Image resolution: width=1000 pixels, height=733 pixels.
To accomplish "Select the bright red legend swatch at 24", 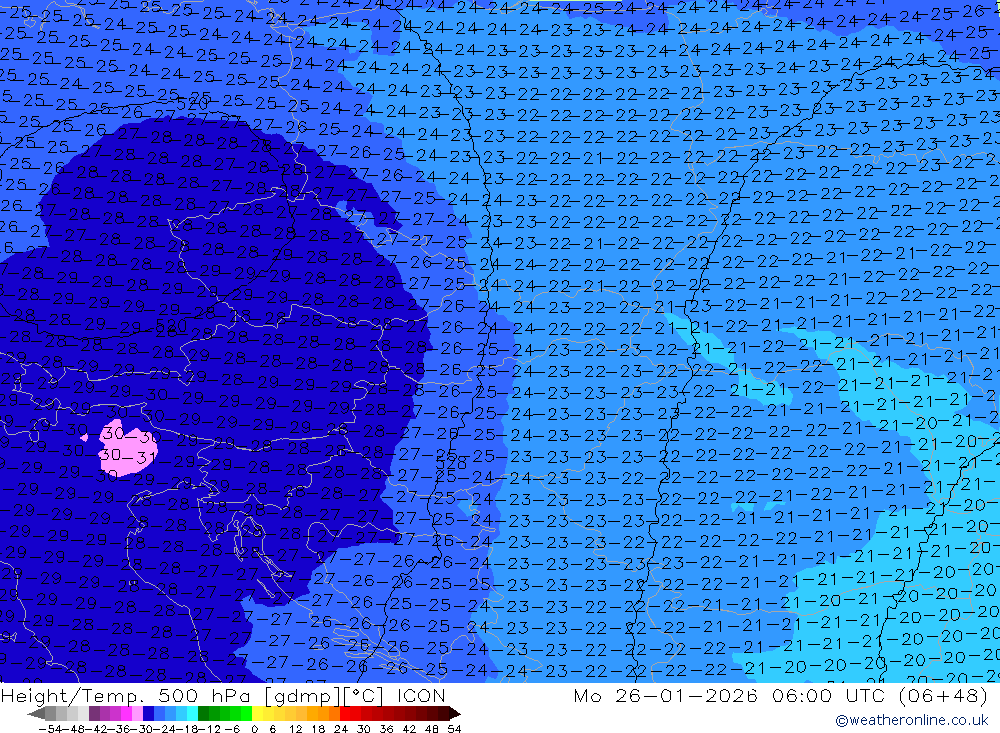I will point(345,713).
